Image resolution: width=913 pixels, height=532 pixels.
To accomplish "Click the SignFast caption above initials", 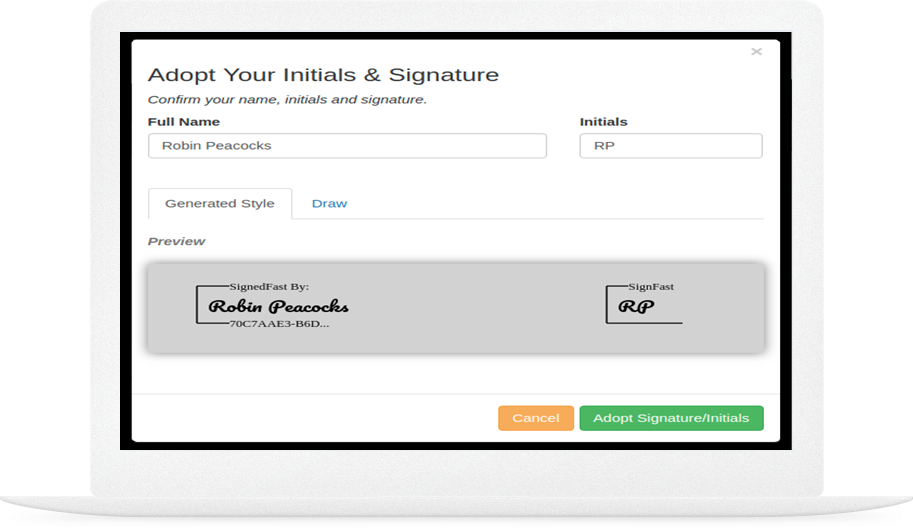I will pos(650,286).
